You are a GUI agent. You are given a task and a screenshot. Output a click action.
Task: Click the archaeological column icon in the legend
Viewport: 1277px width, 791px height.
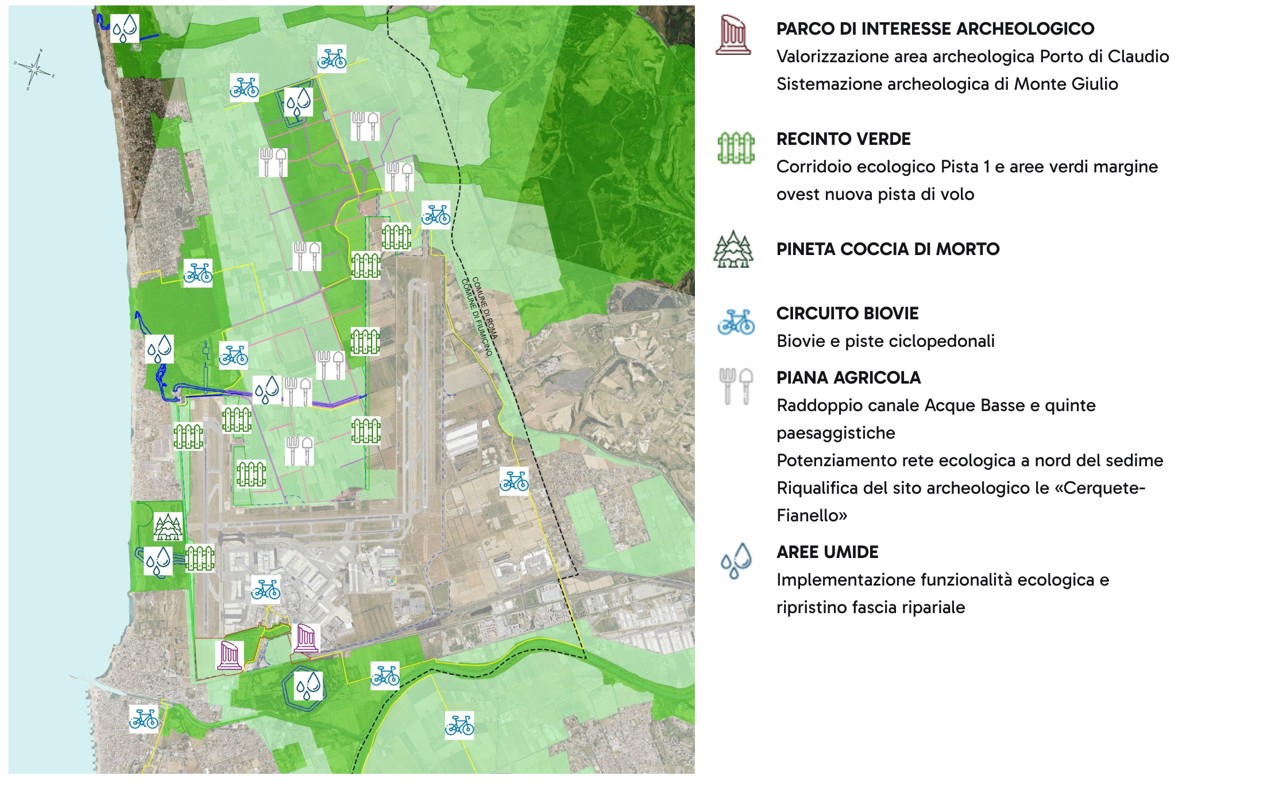(x=735, y=34)
